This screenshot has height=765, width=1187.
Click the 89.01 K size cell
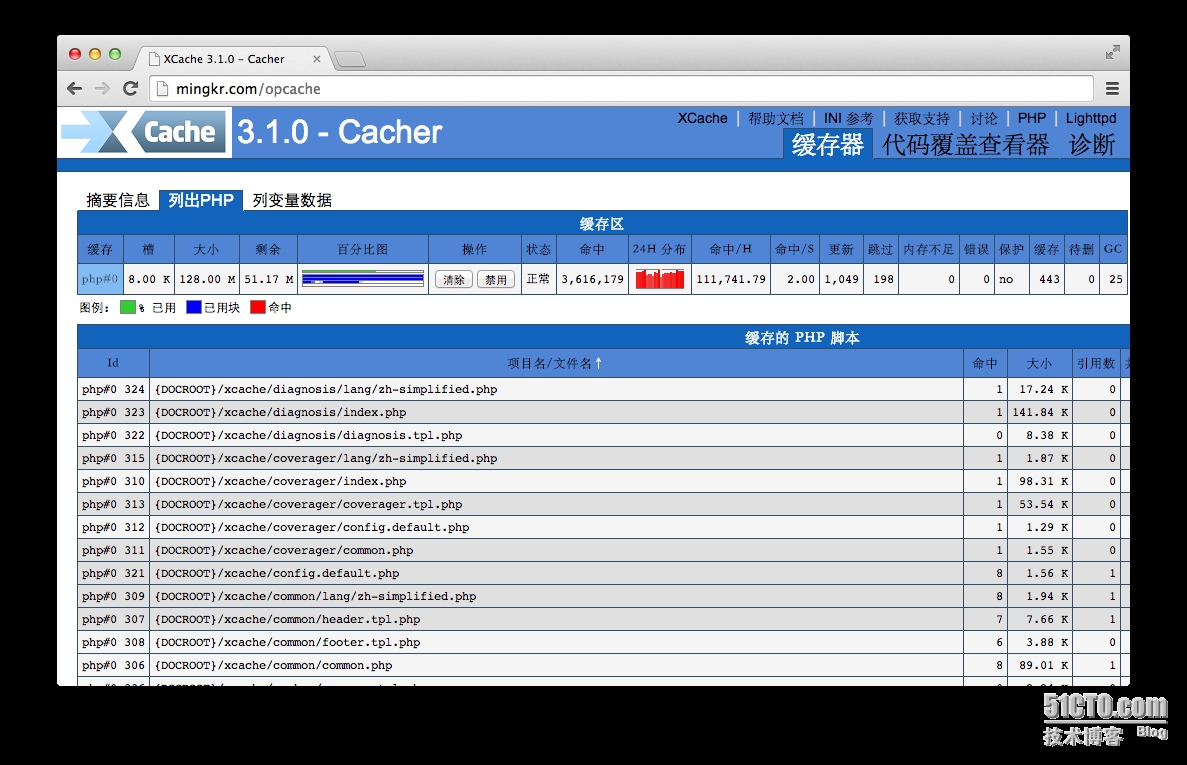[x=1039, y=665]
